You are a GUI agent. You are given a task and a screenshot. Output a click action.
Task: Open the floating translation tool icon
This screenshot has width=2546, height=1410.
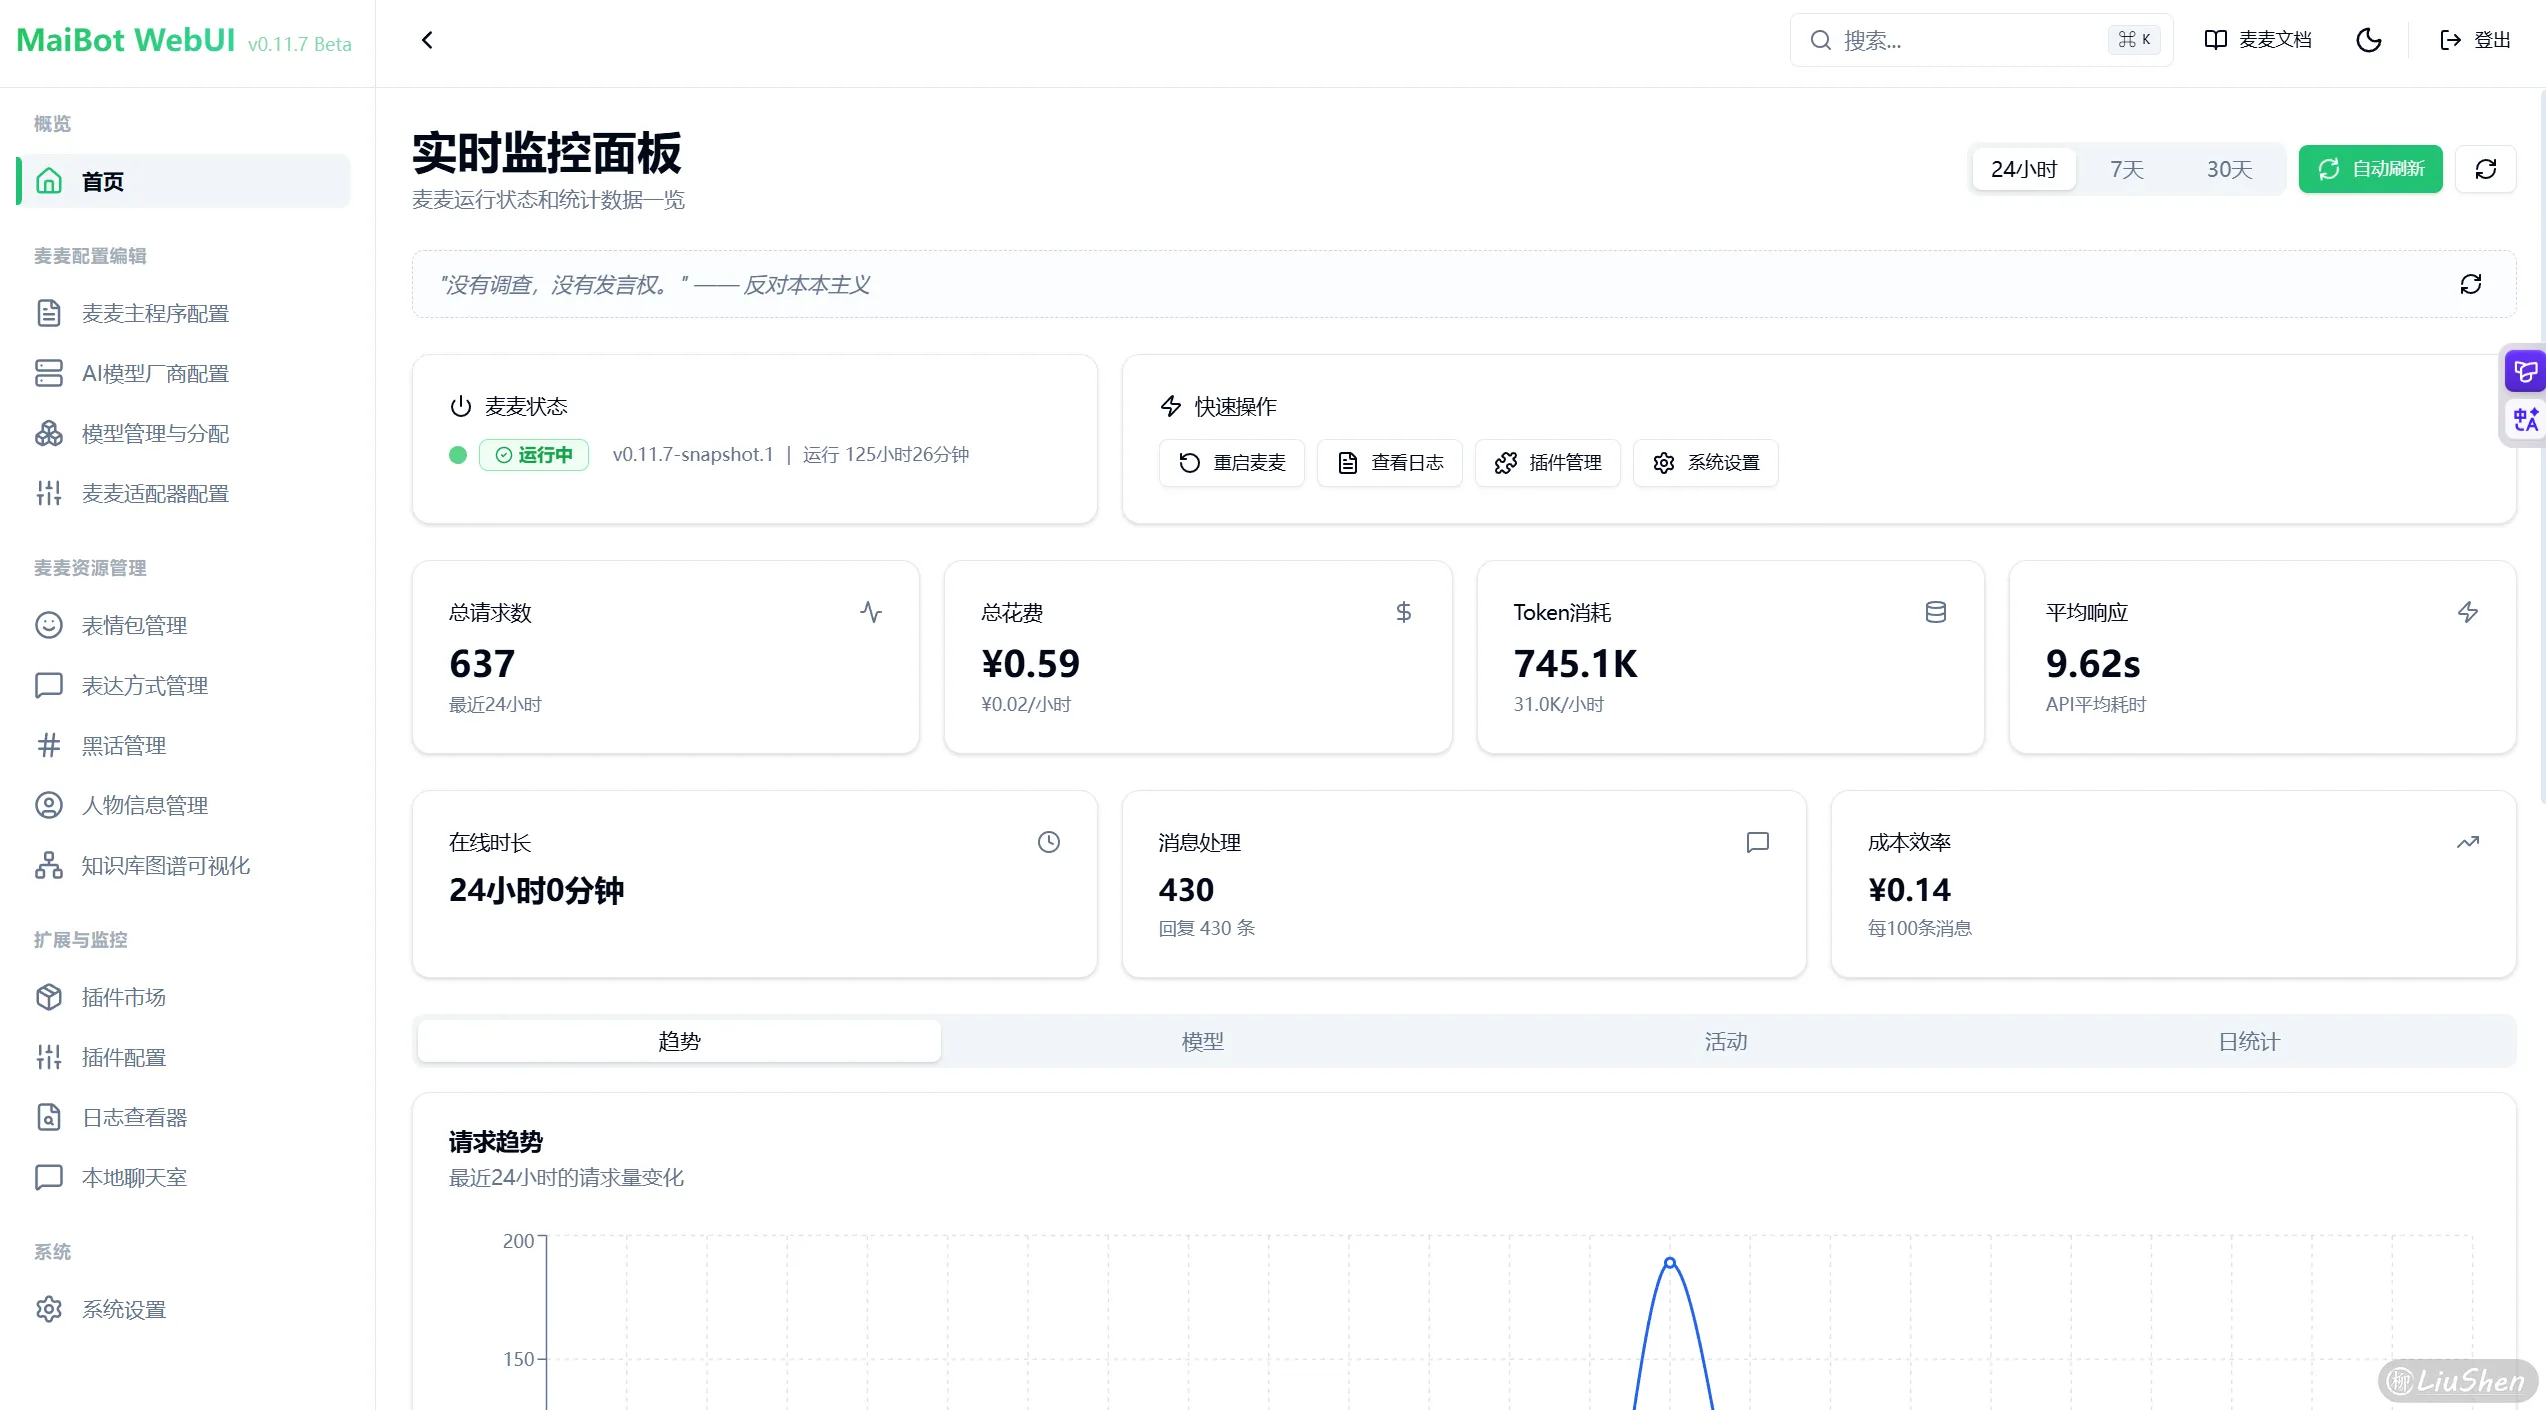click(2524, 419)
